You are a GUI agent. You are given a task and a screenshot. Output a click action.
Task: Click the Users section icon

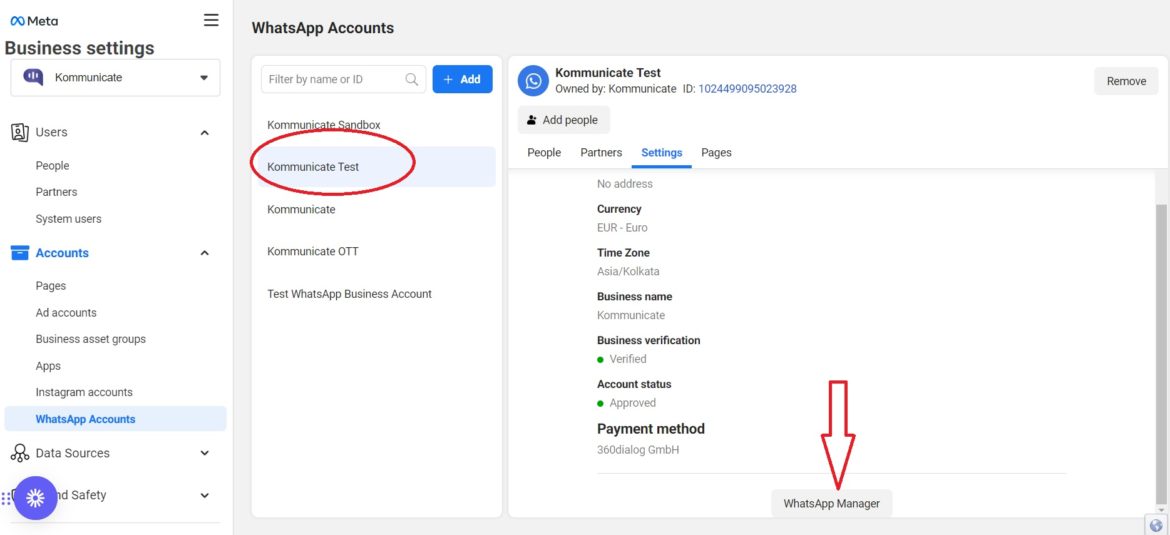pyautogui.click(x=19, y=132)
